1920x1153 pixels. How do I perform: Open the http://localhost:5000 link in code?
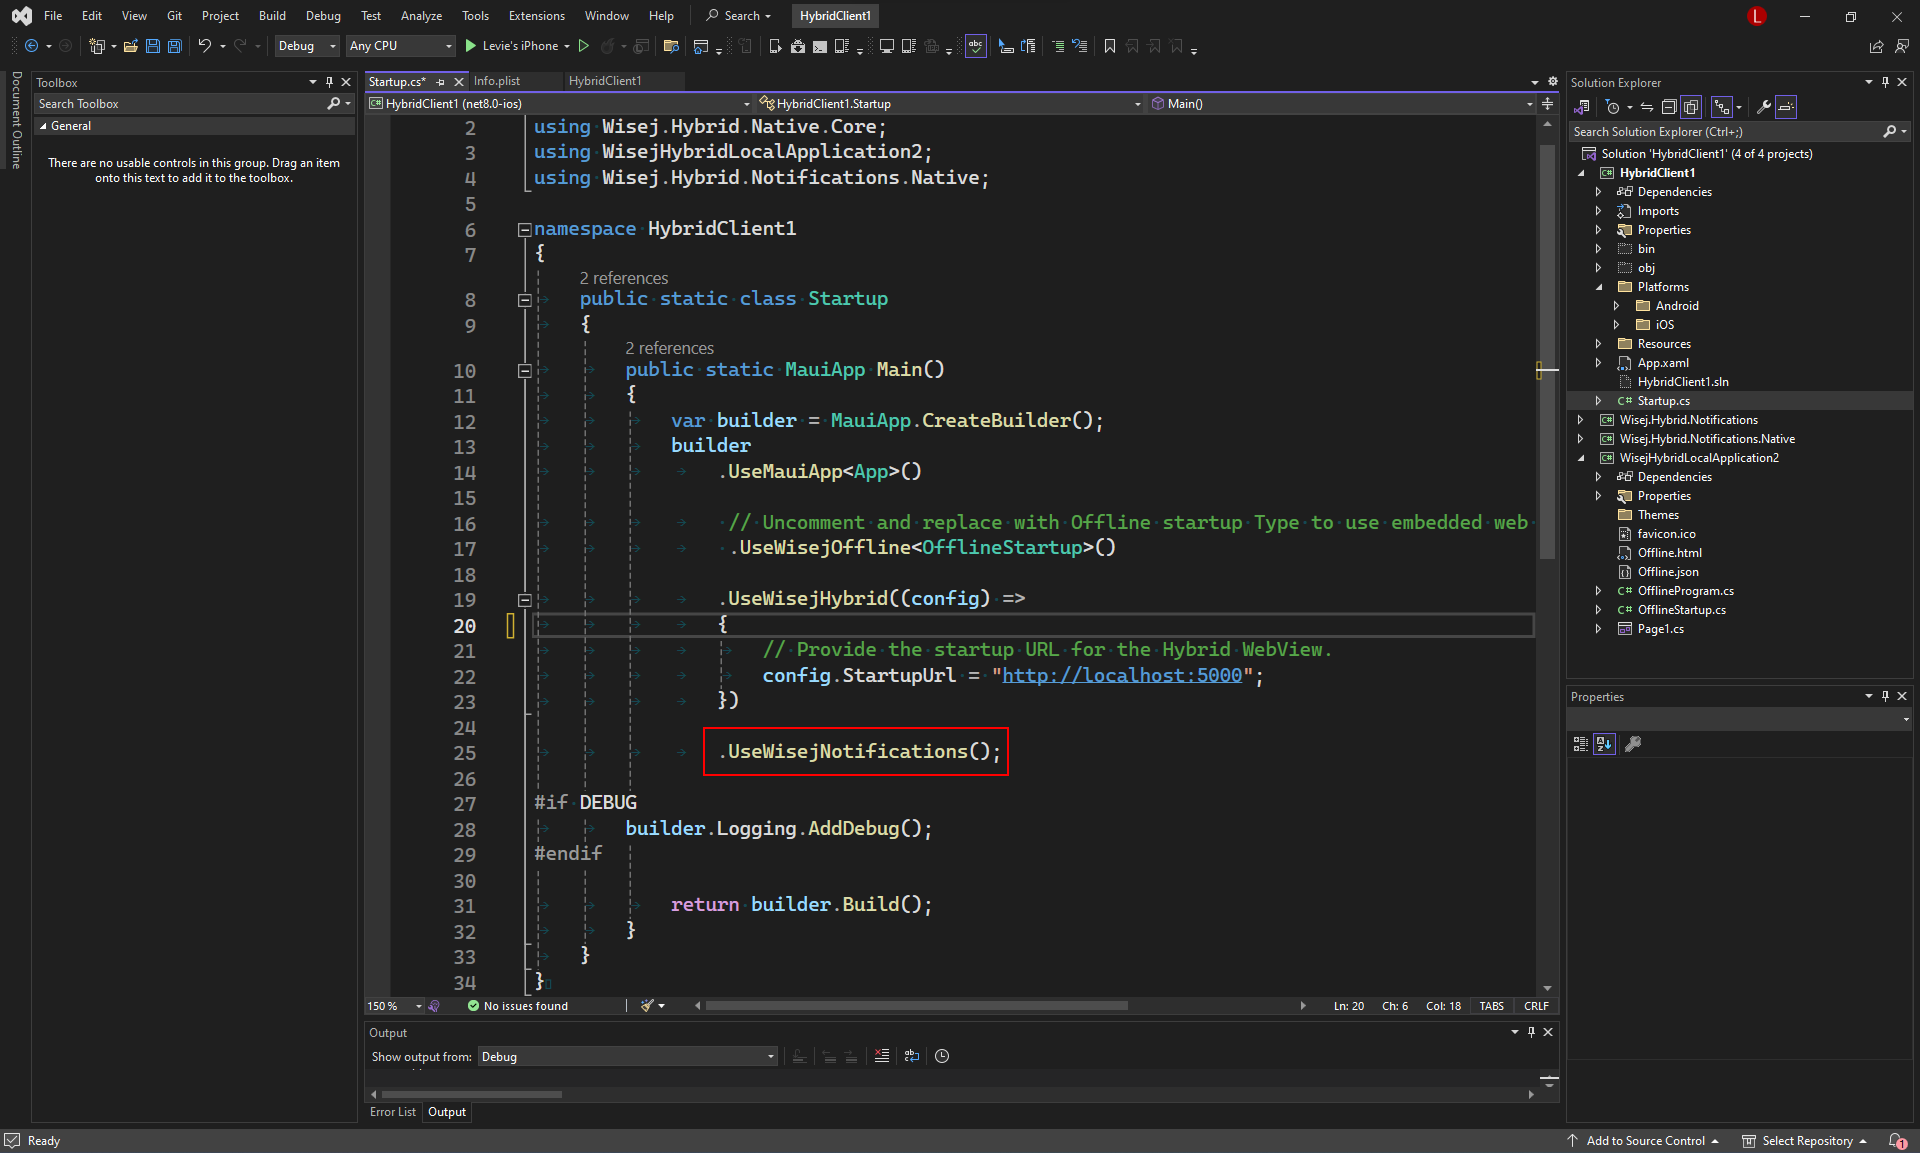click(1122, 676)
